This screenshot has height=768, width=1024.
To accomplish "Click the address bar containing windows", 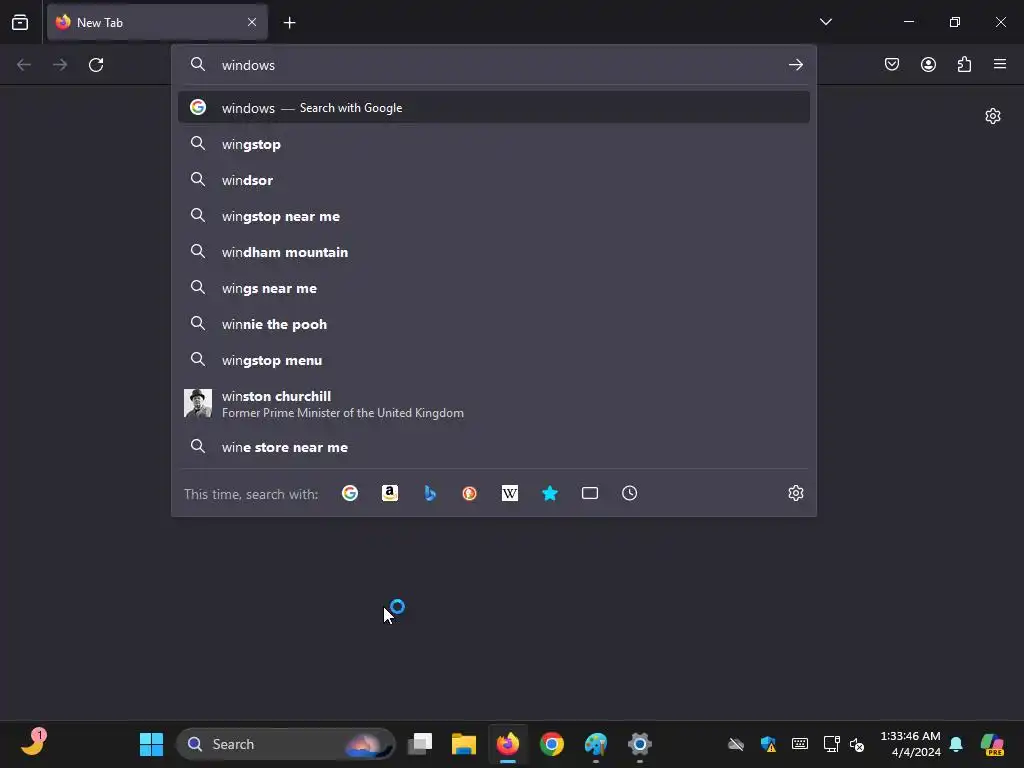I will (494, 65).
